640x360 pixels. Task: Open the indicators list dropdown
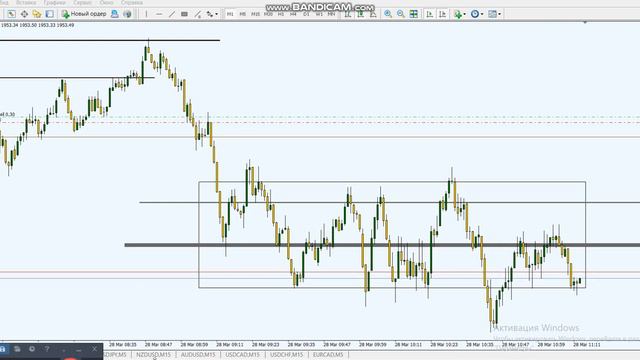(460, 14)
